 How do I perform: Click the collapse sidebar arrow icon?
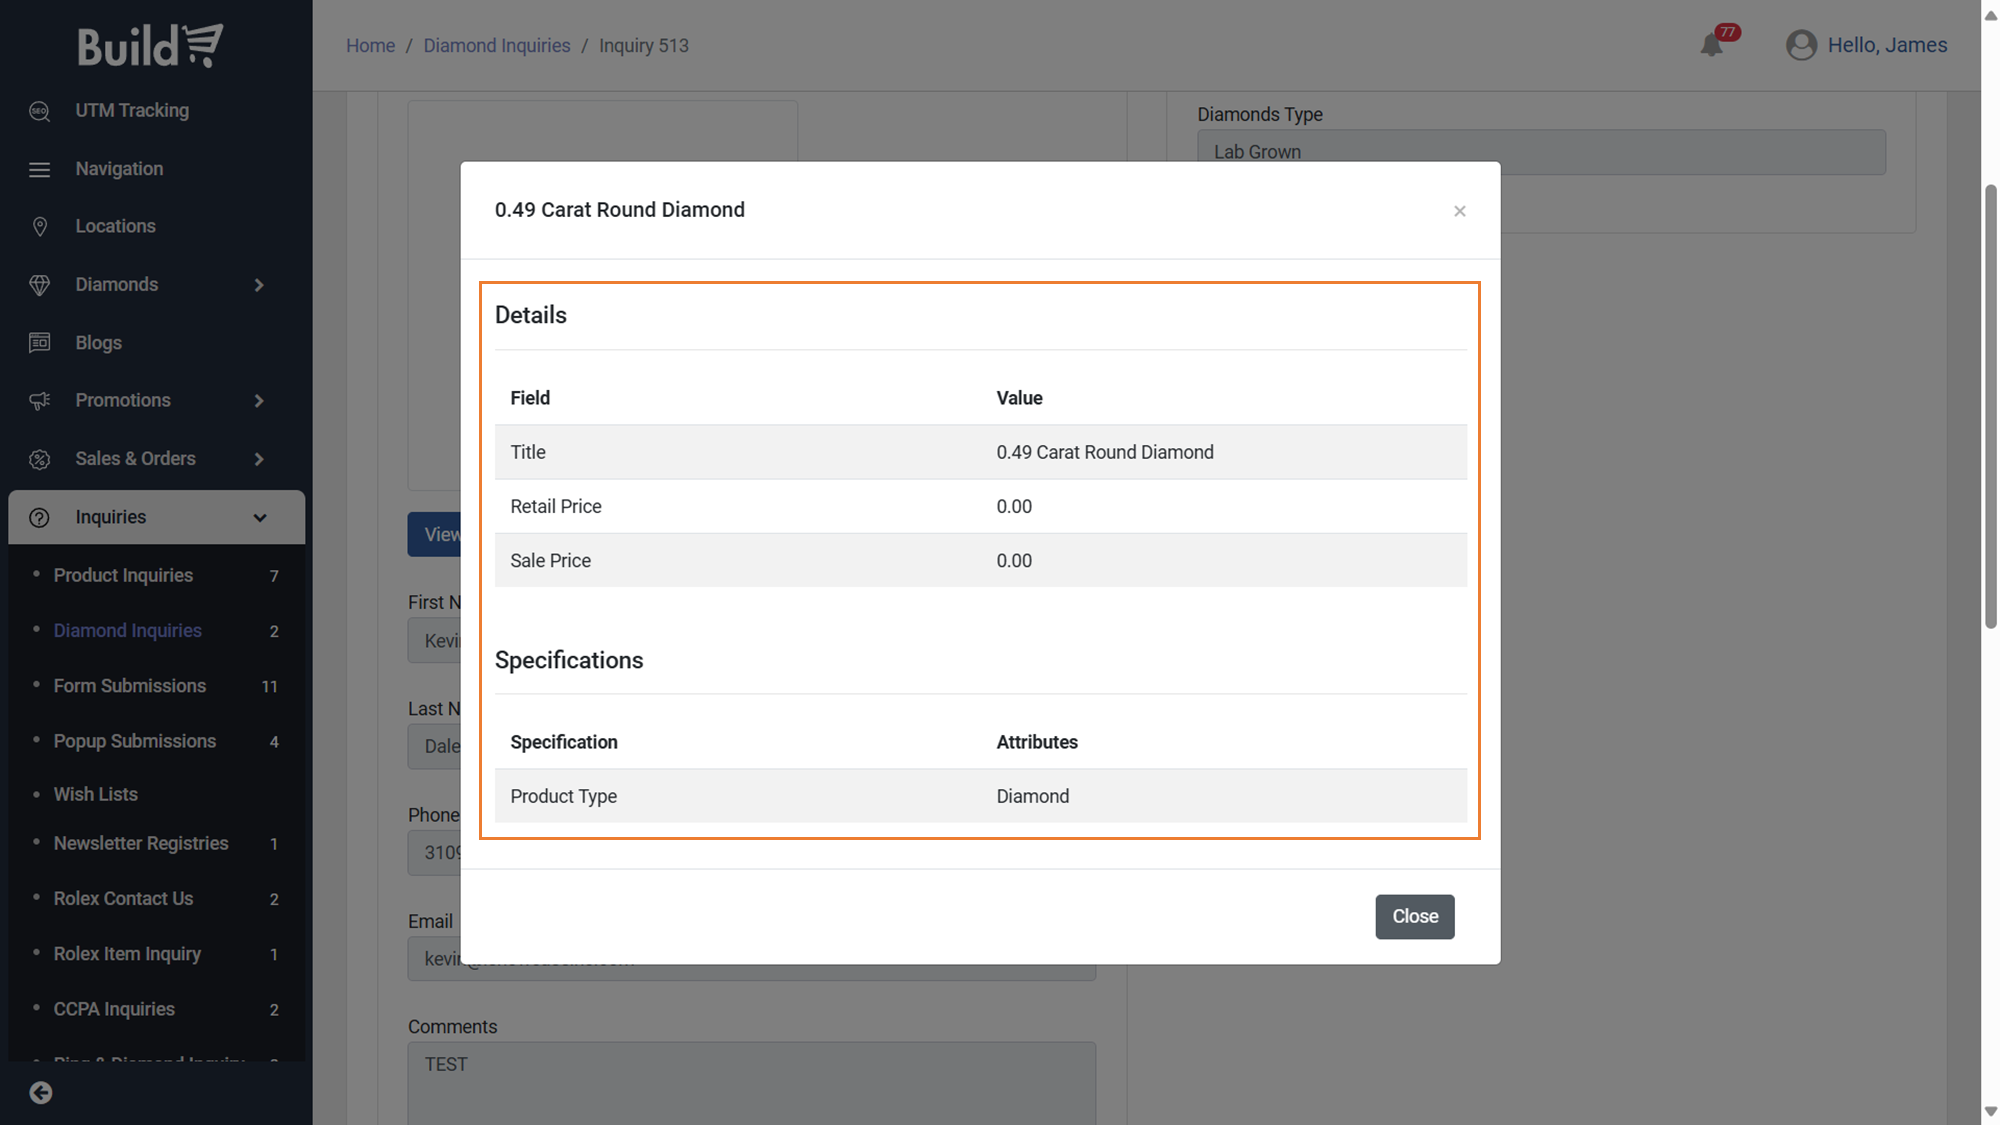tap(40, 1093)
